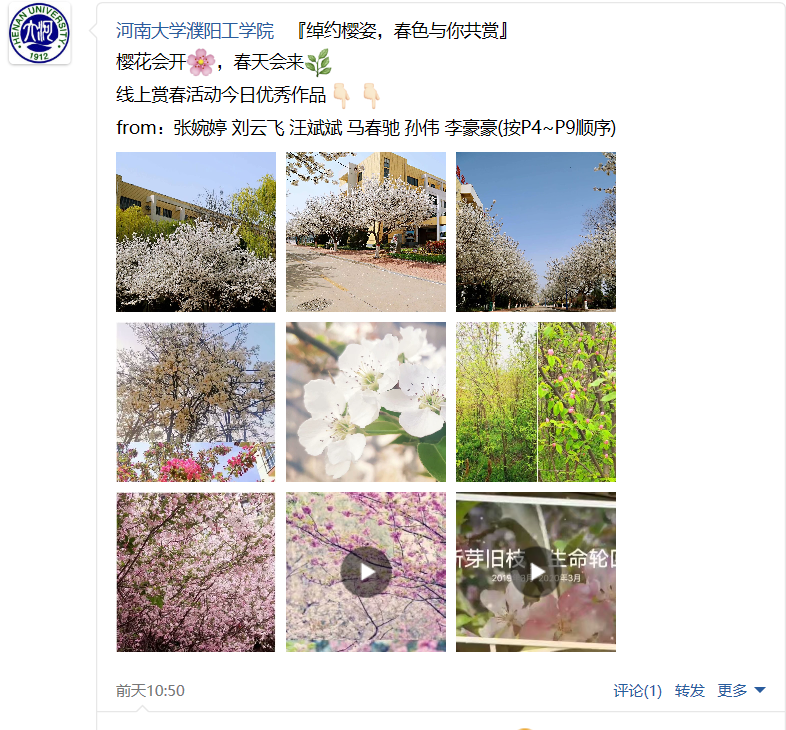Viewport: 786px width, 730px height.
Task: Click the second pointing-down hand emoji
Action: [371, 95]
